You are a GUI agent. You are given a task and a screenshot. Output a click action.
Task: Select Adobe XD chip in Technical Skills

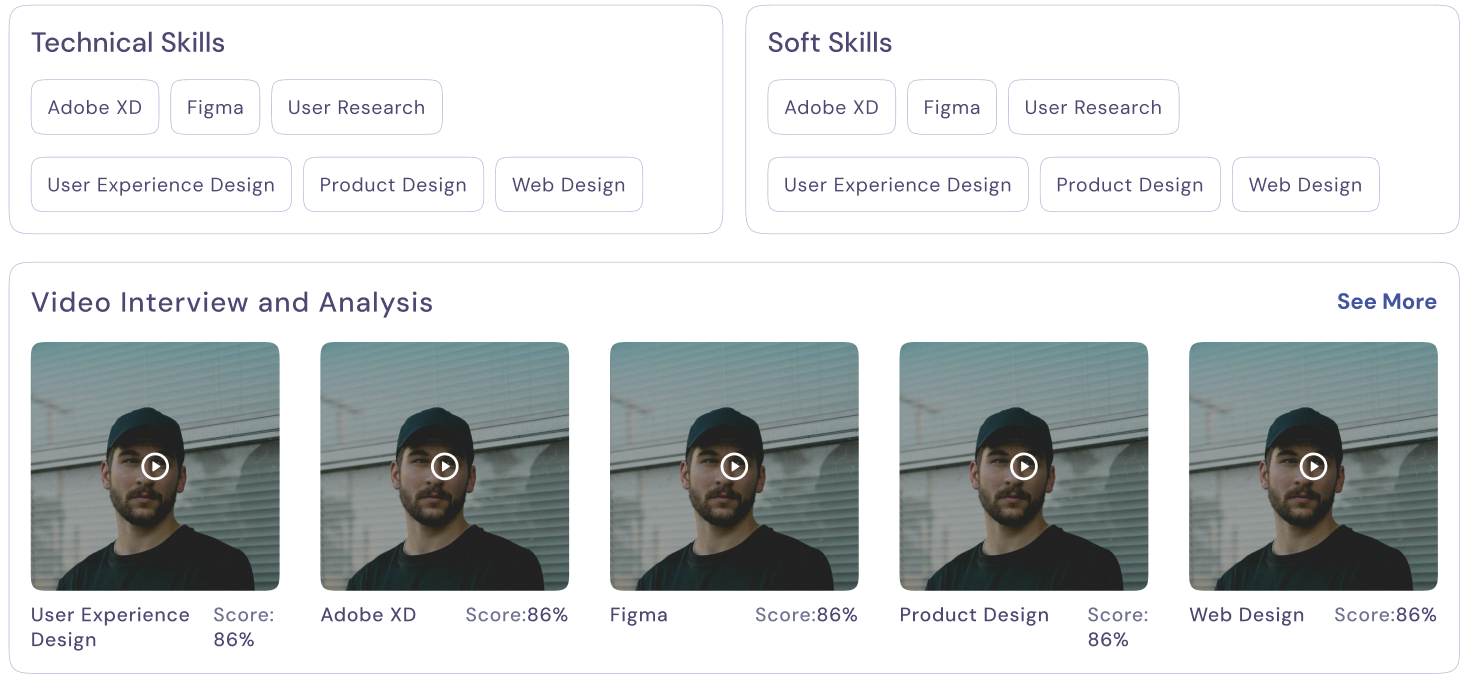click(x=95, y=107)
